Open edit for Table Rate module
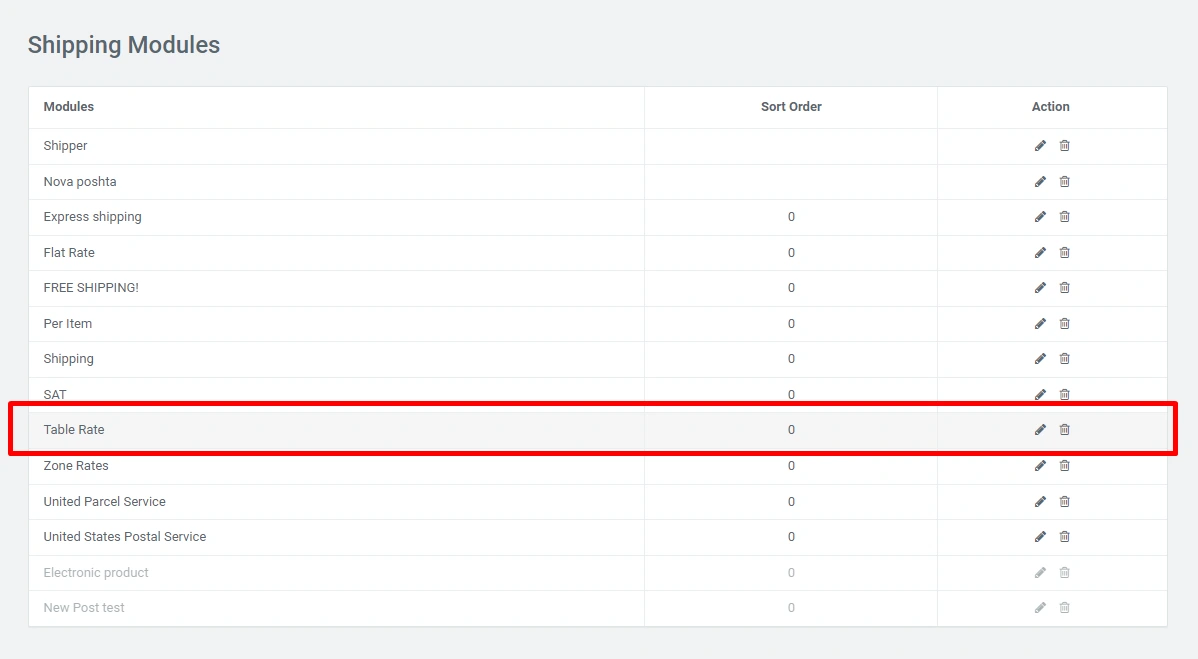This screenshot has height=659, width=1198. (1040, 430)
